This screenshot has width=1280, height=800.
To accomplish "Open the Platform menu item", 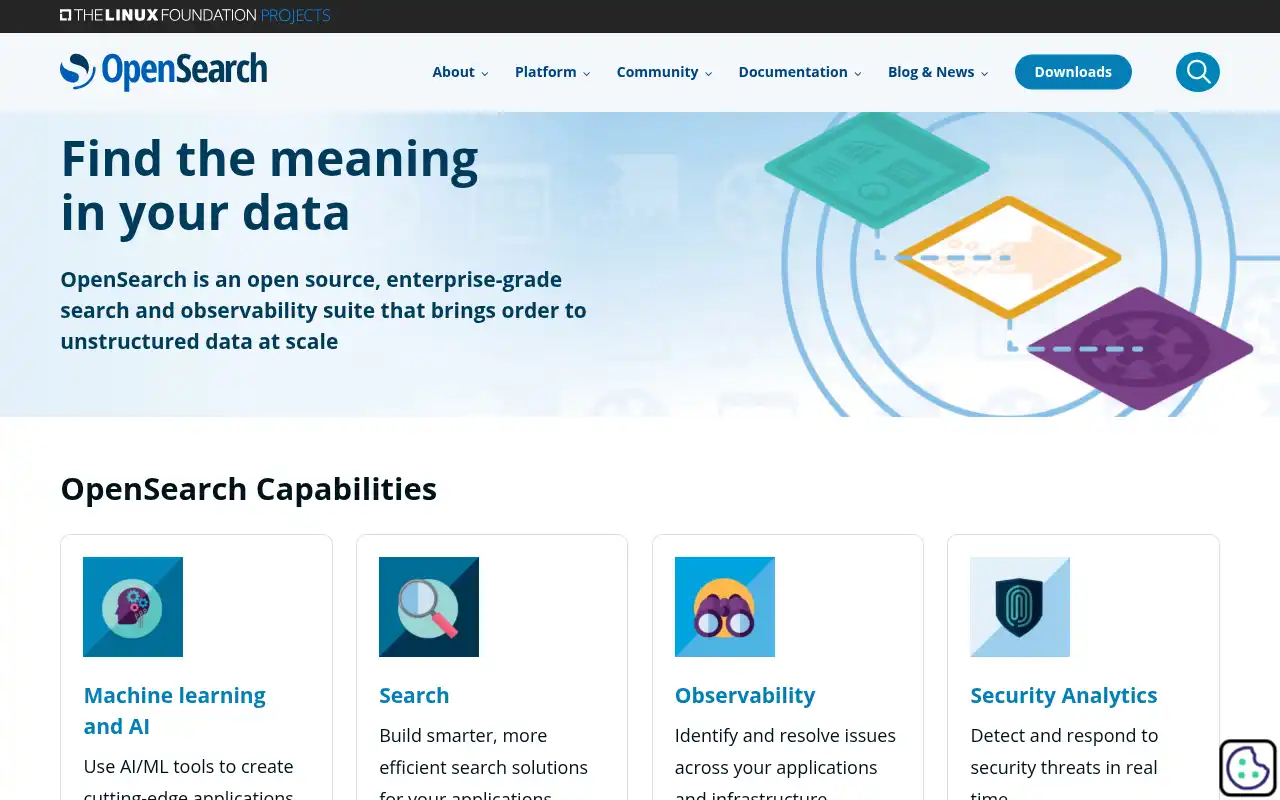I will click(x=545, y=72).
